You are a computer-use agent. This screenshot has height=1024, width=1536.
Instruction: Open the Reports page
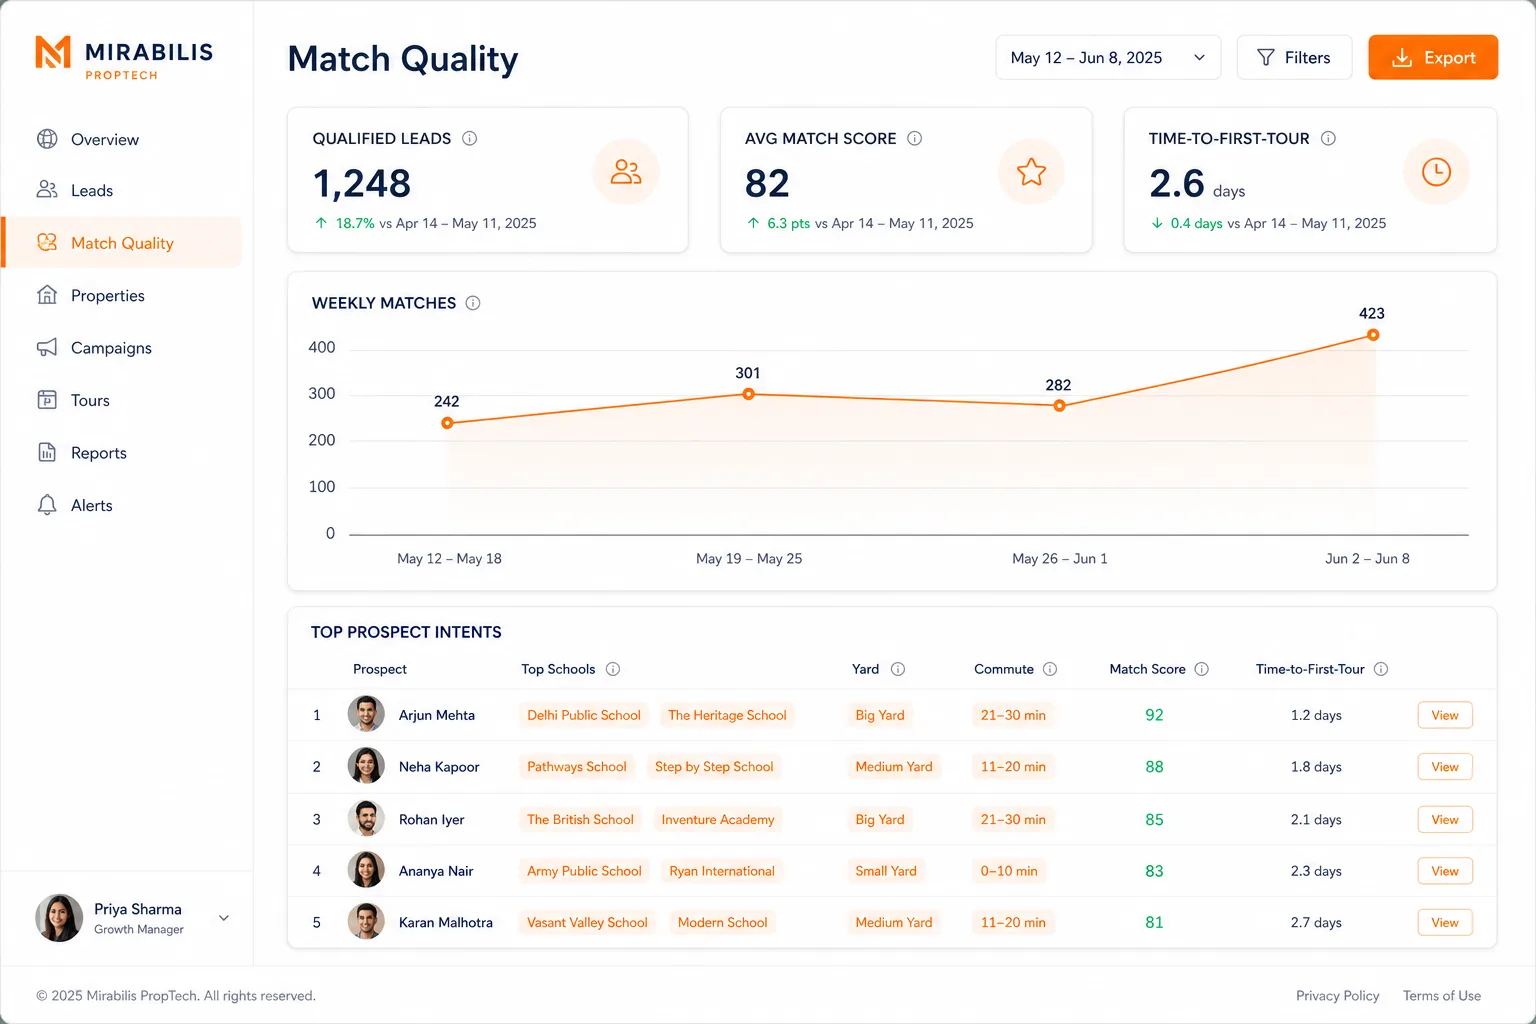[x=122, y=452]
